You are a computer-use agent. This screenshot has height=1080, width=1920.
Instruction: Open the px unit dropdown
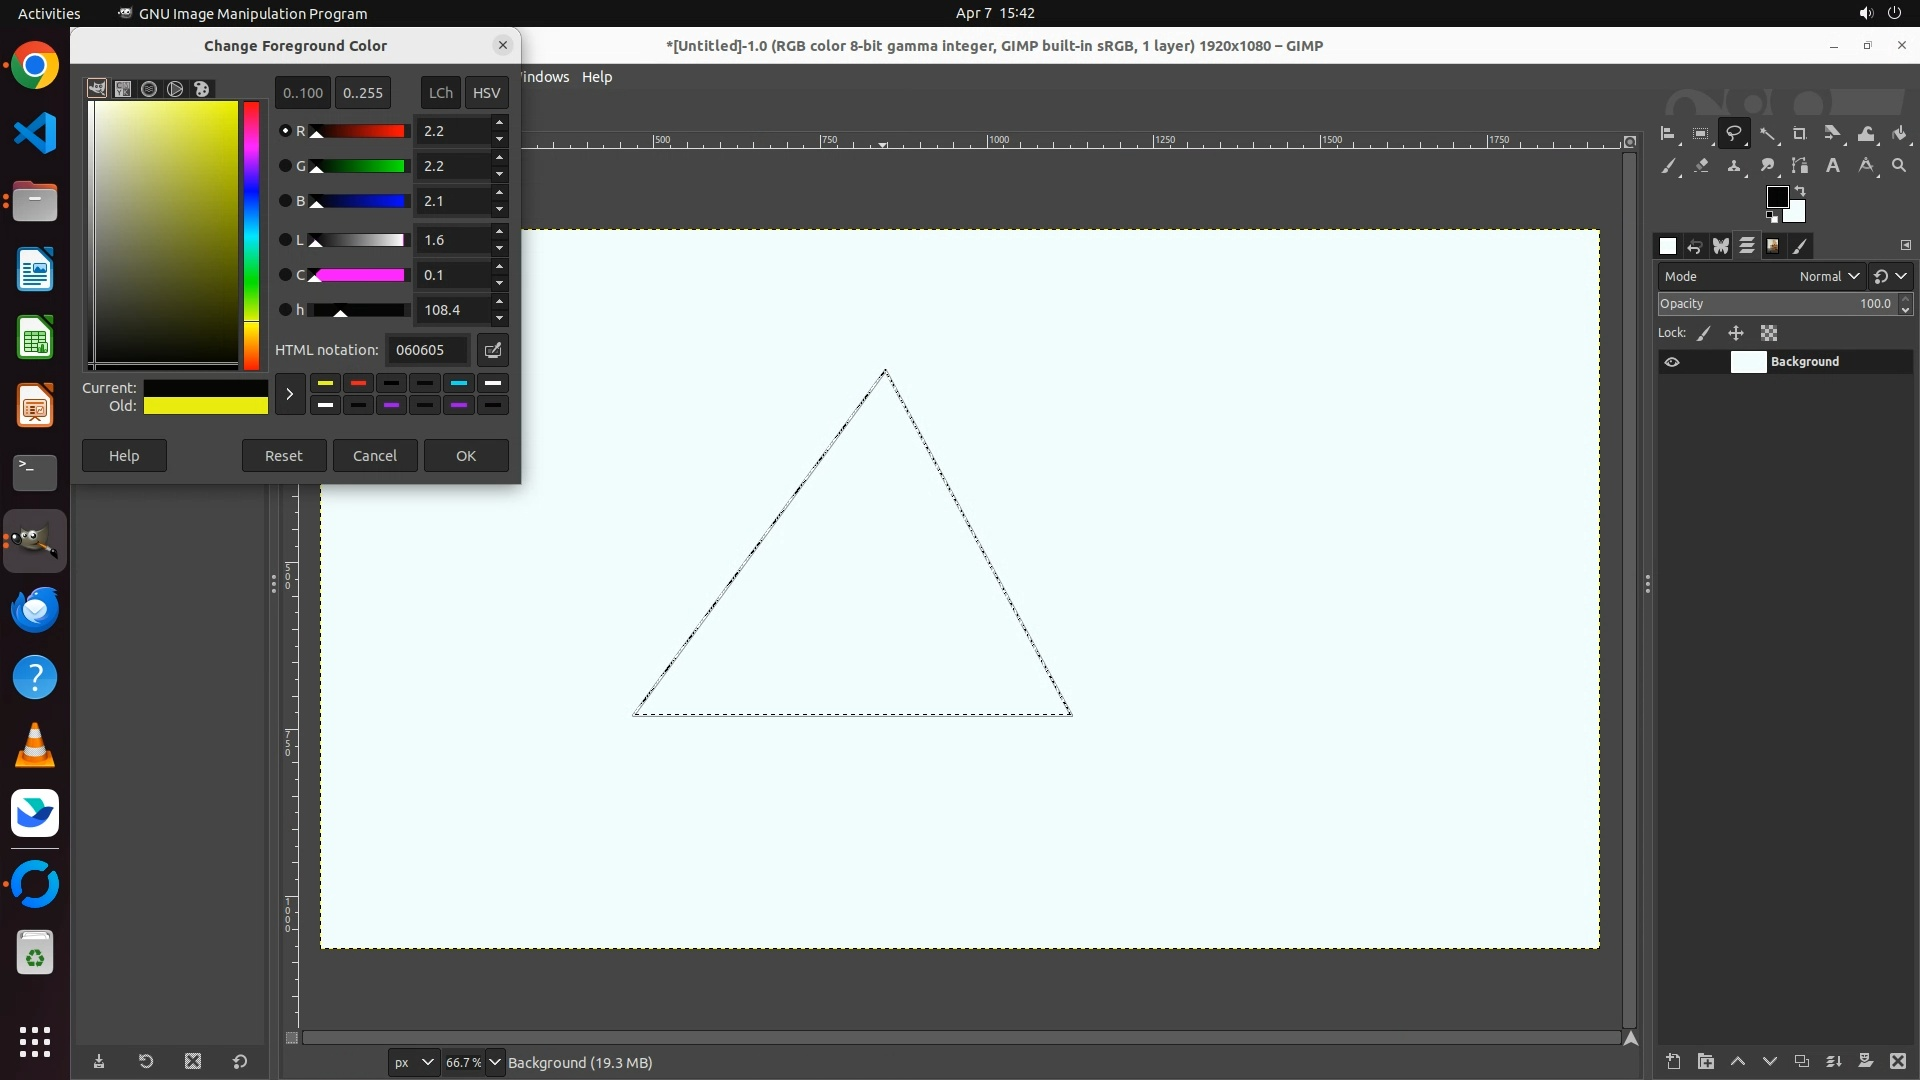[414, 1062]
